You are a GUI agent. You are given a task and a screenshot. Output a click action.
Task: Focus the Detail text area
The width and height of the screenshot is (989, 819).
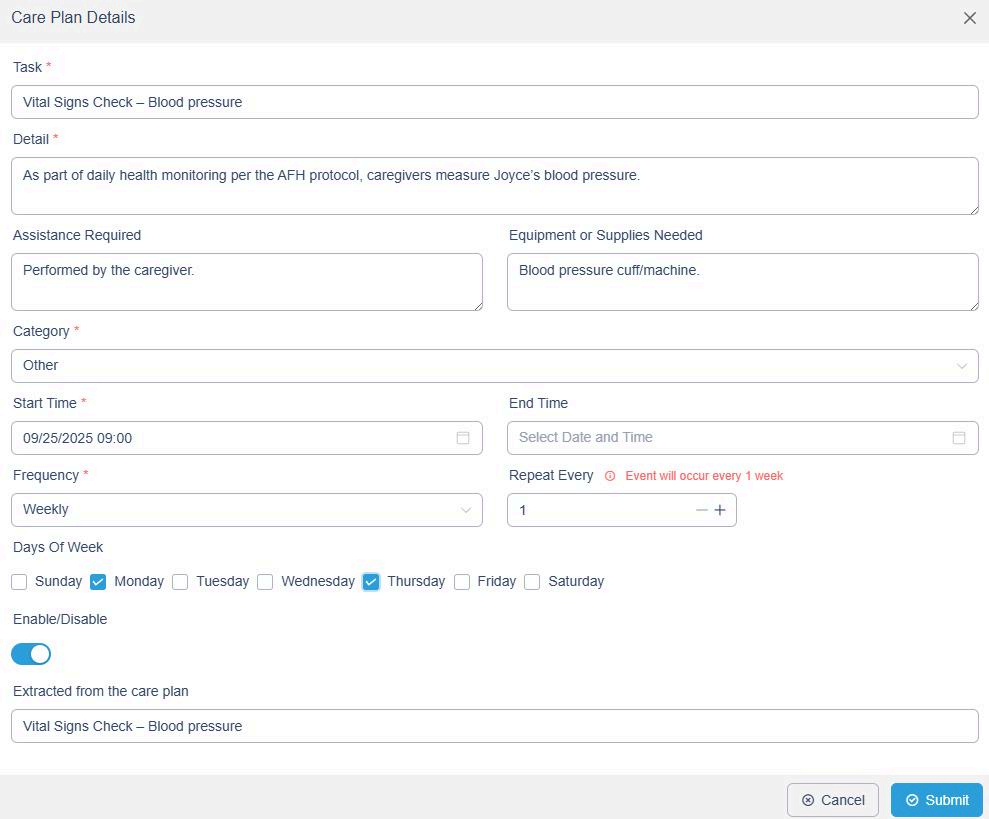494,186
